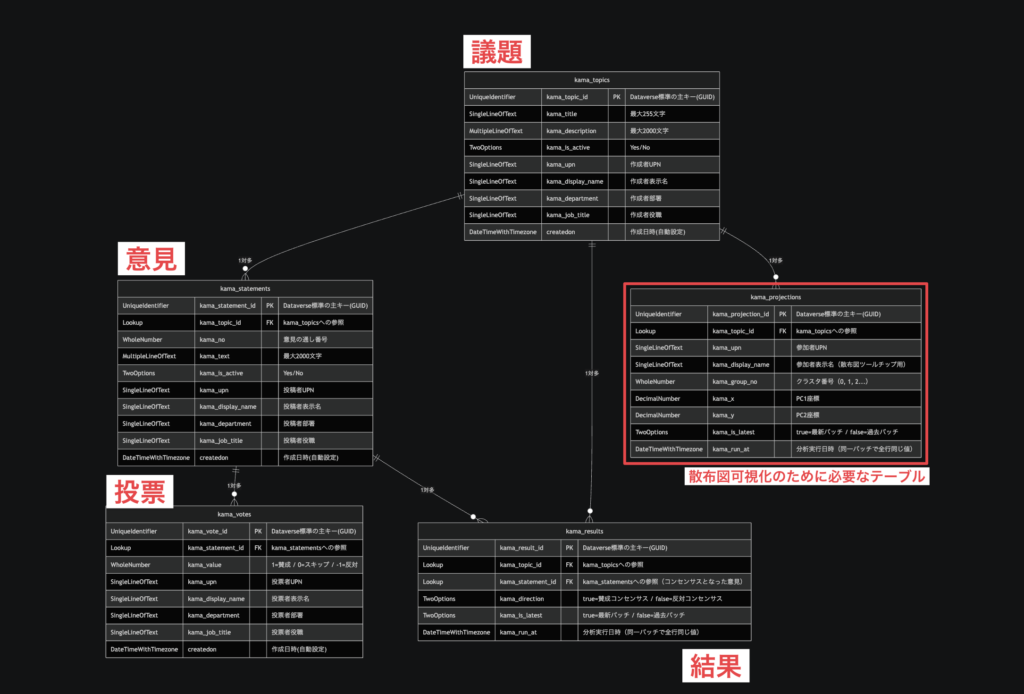Screen dimensions: 1024x694
Task: Select the kama_result_id field cell
Action: 524,548
